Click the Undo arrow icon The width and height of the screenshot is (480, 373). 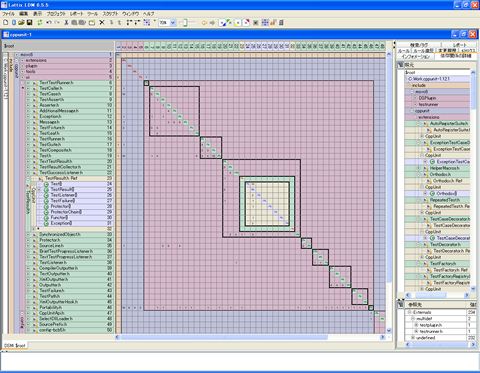(x=49, y=22)
